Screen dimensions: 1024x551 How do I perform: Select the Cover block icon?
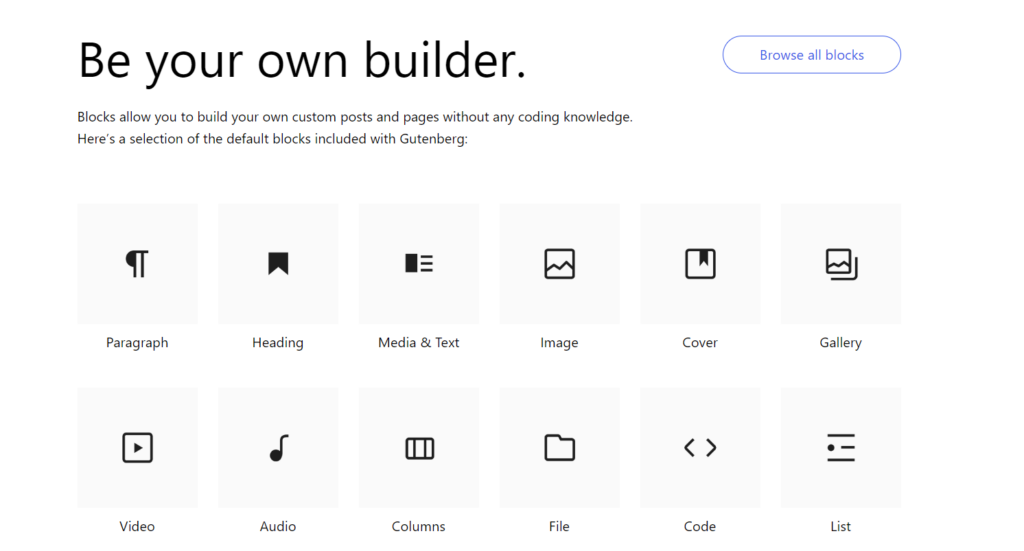tap(700, 264)
